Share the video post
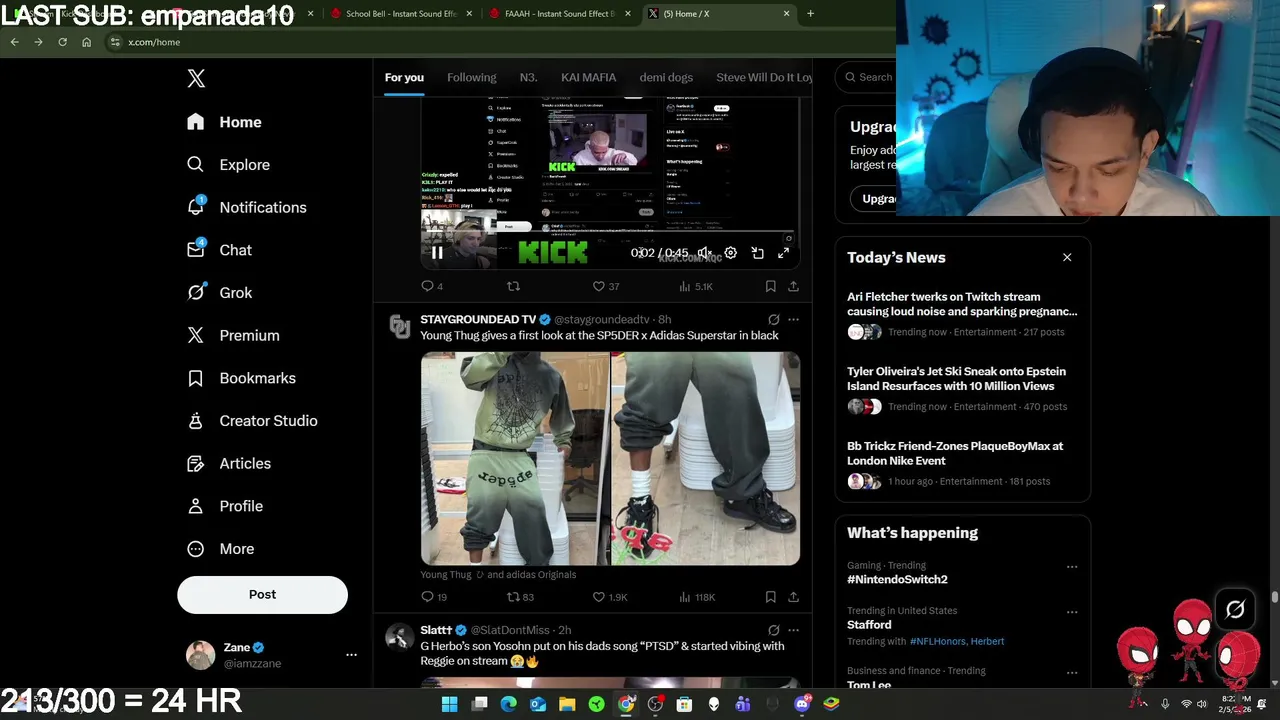Image resolution: width=1280 pixels, height=720 pixels. pos(793,286)
